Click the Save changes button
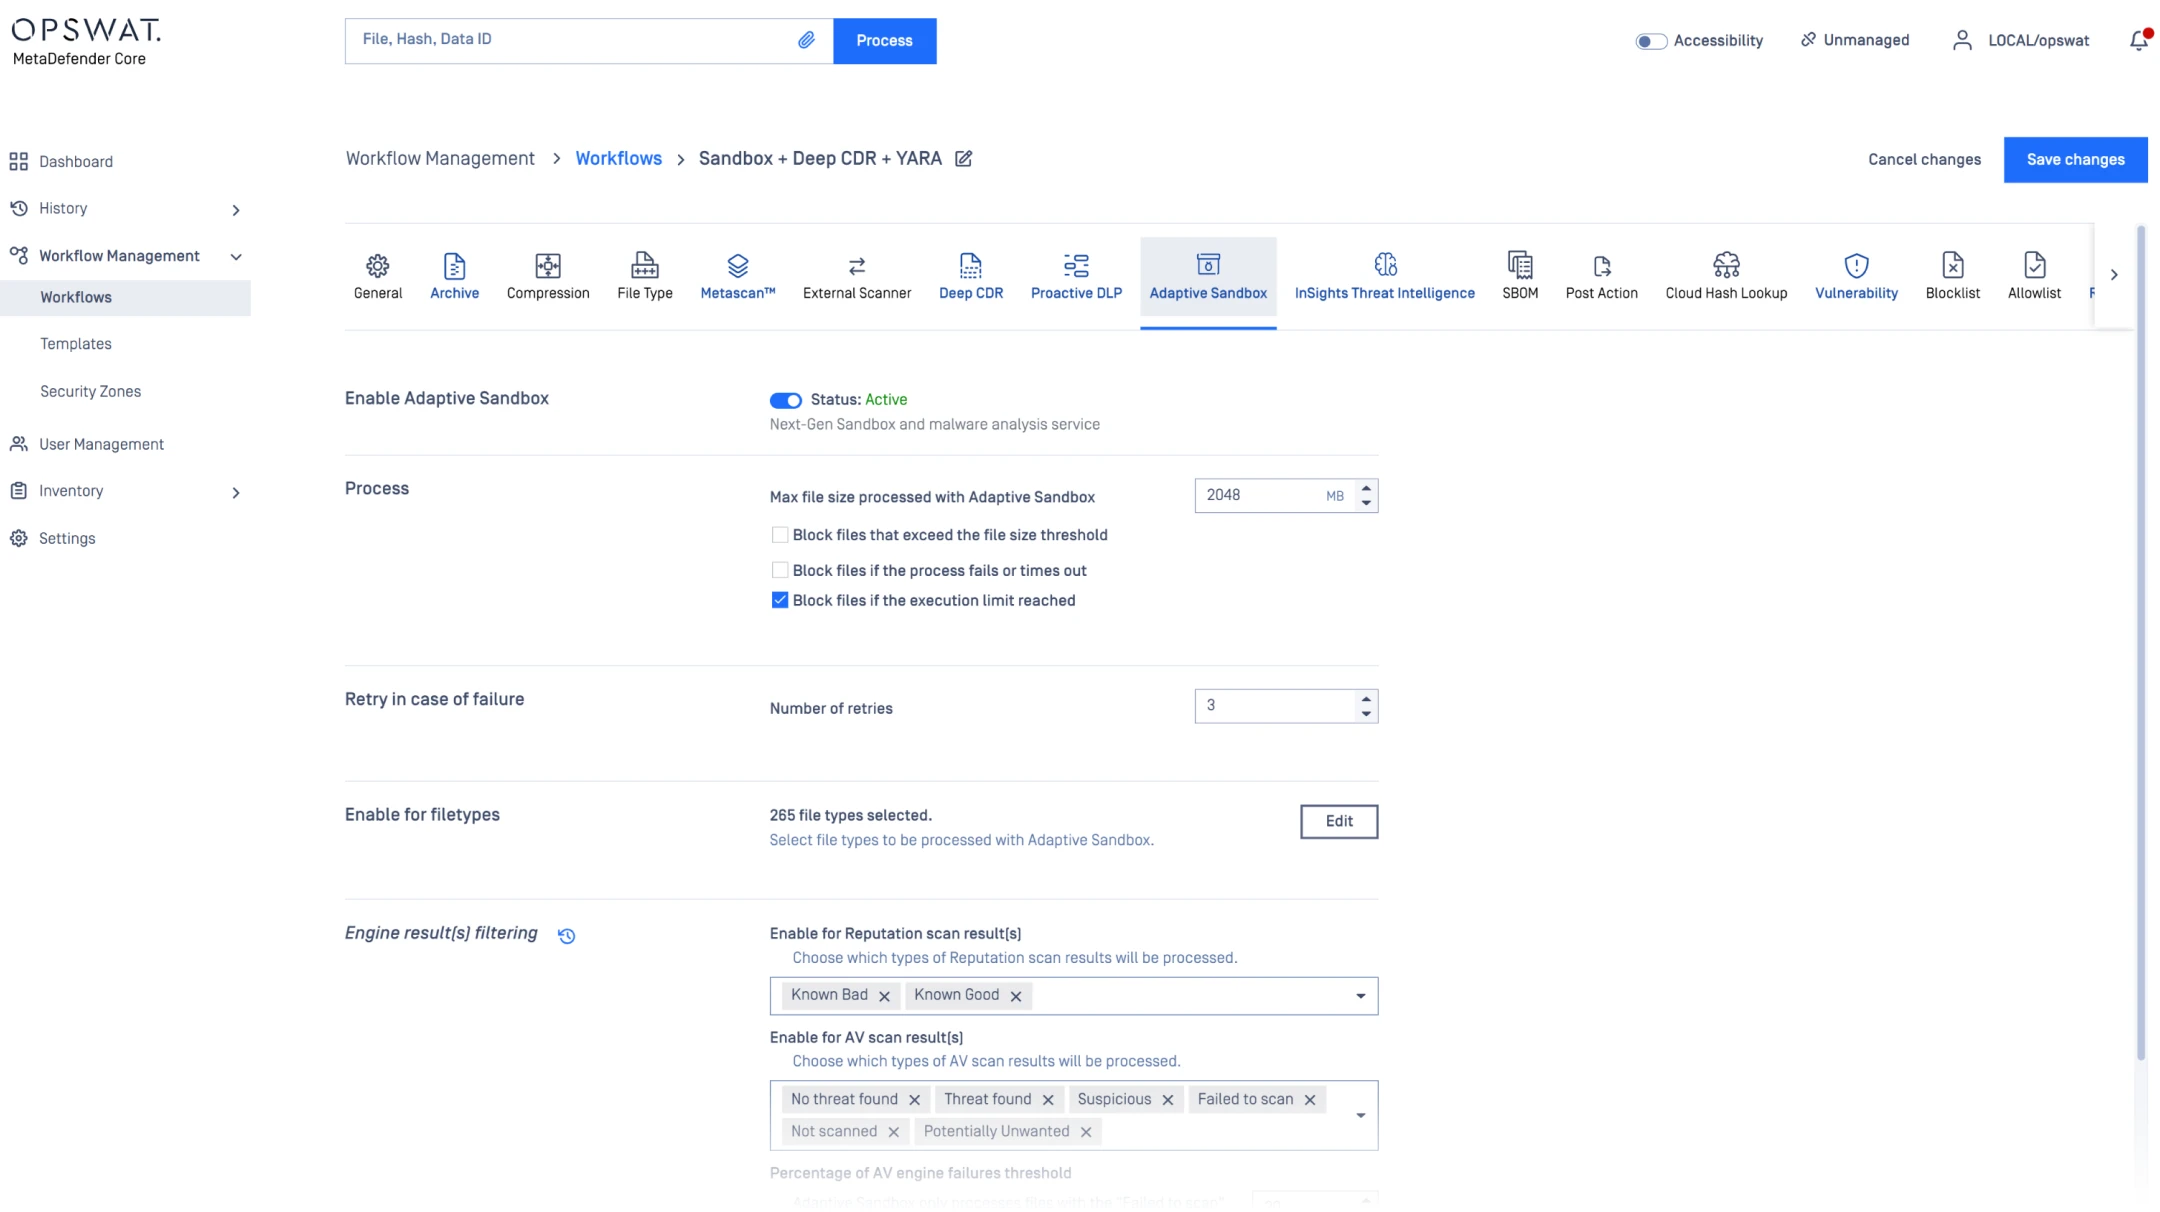The image size is (2160, 1212). pos(2075,160)
